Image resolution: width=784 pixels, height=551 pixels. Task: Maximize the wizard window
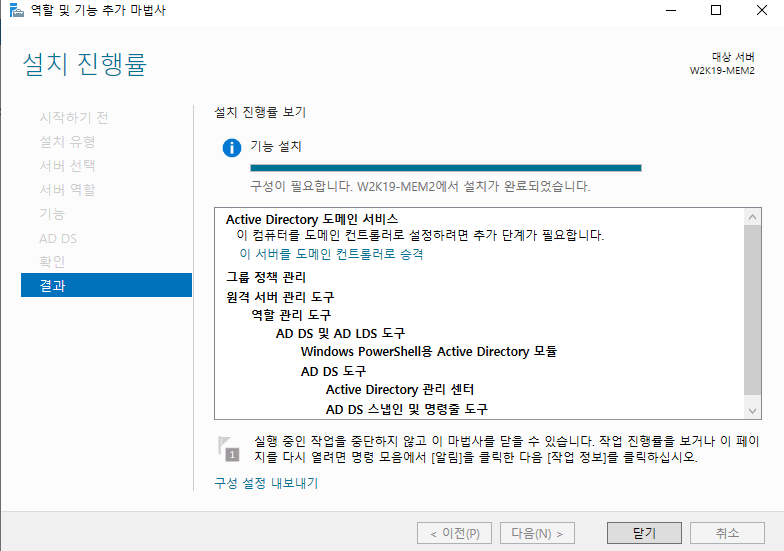coord(716,10)
